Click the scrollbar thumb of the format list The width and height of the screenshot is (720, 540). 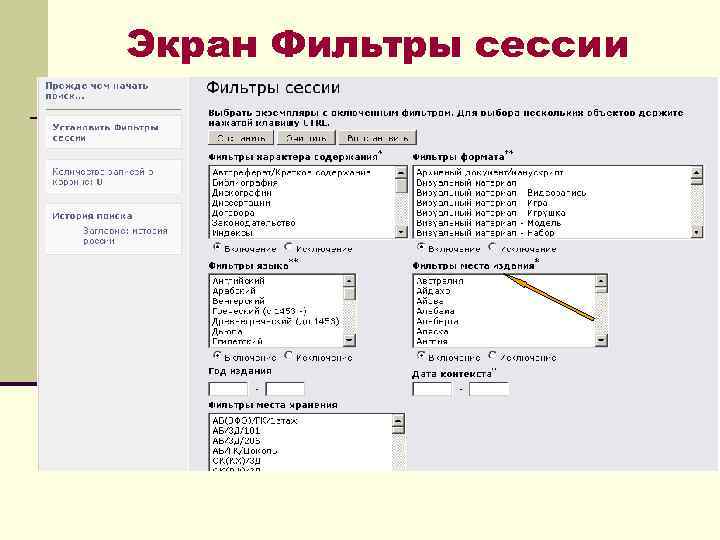[x=697, y=181]
